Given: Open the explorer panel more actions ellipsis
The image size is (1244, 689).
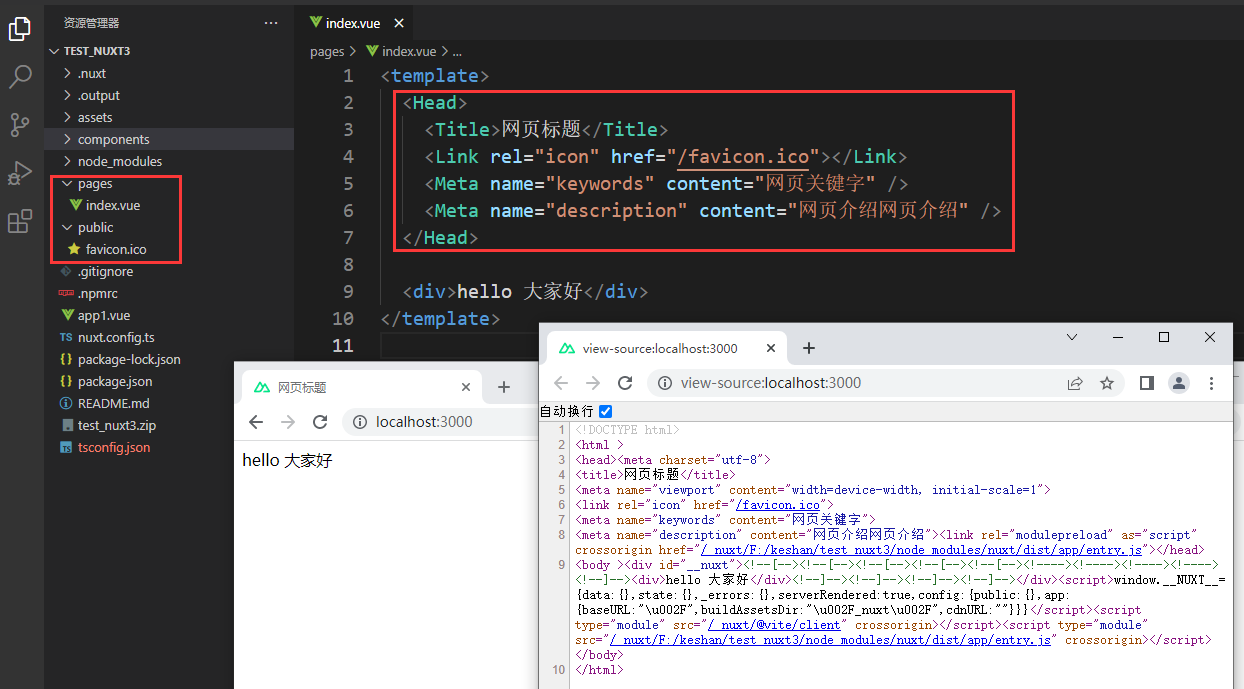Looking at the screenshot, I should point(271,22).
